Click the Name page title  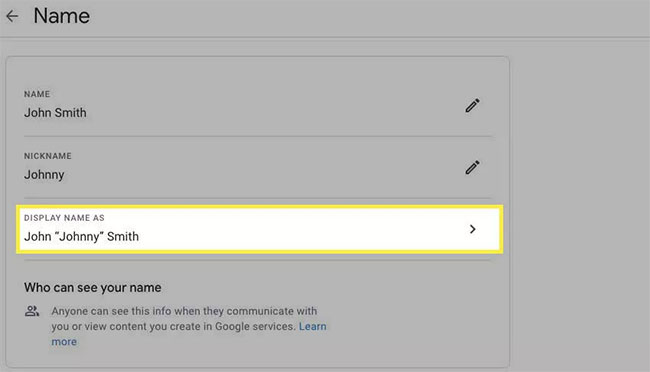61,16
